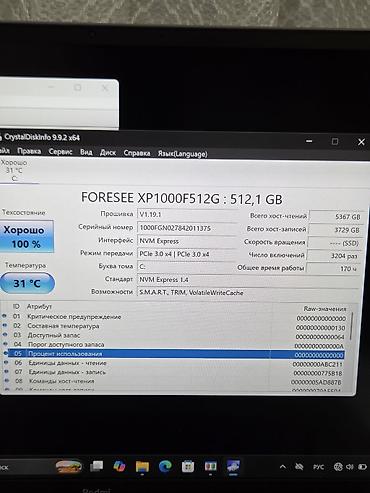Click status dot icon of attribute 08

tap(7, 380)
